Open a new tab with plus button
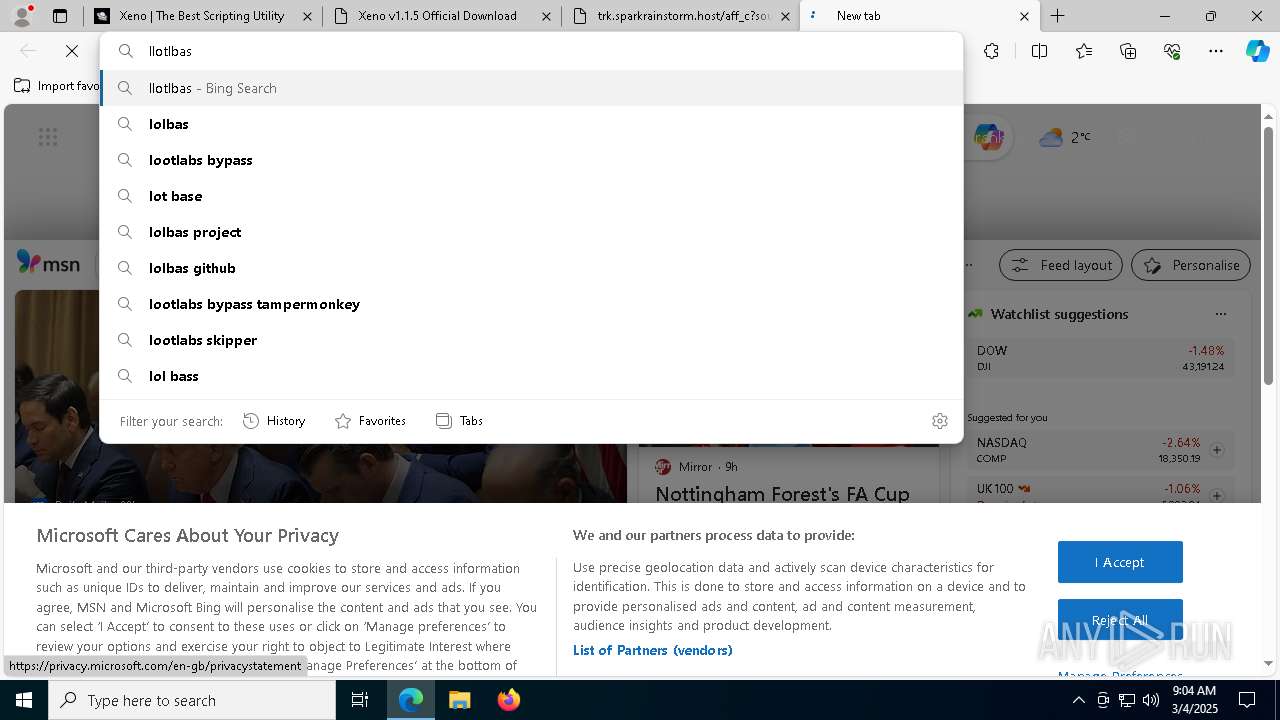 (x=1057, y=16)
